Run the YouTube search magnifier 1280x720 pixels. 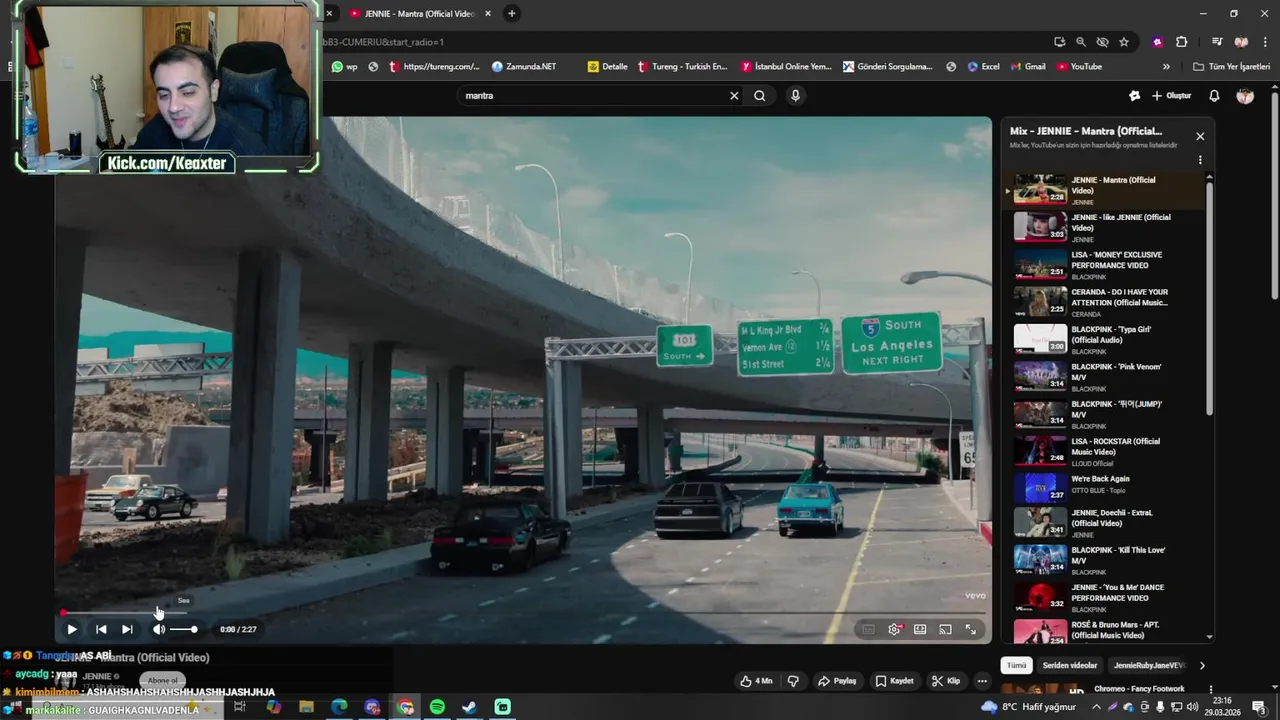[x=760, y=96]
